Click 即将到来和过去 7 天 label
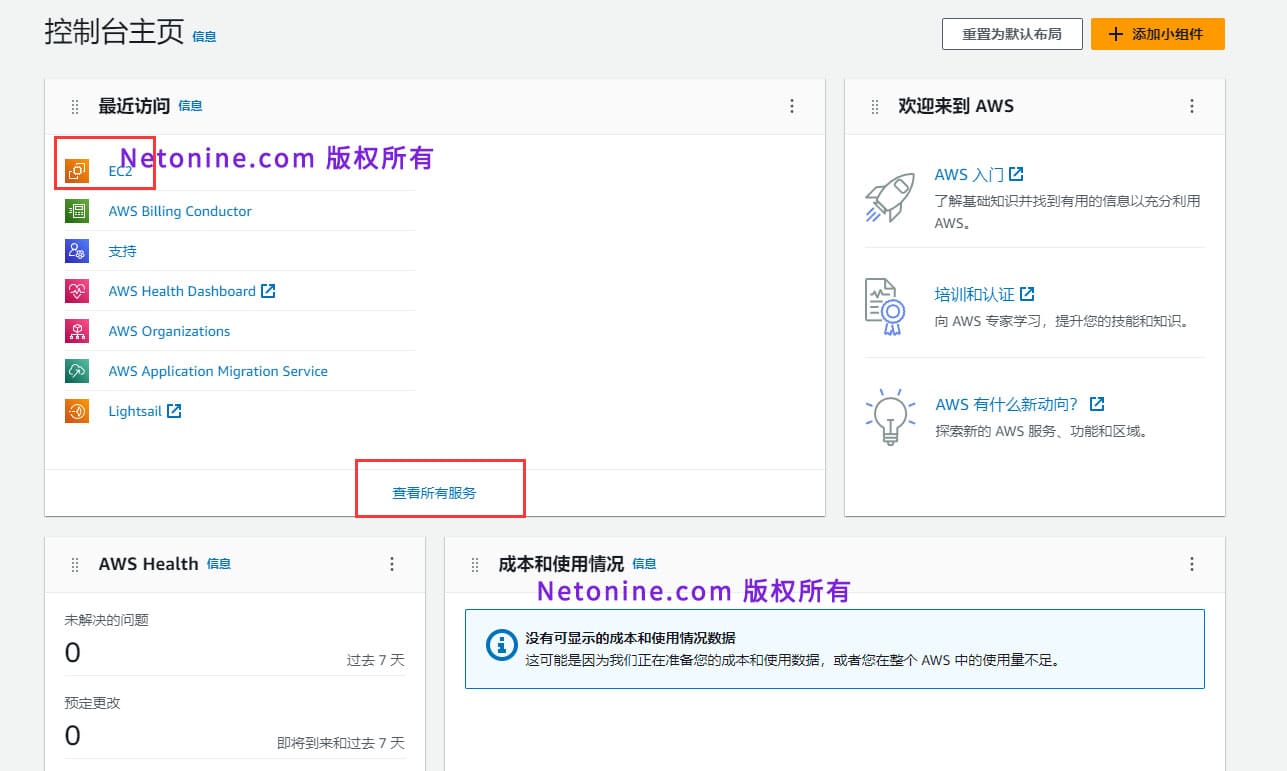The image size is (1287, 771). pyautogui.click(x=341, y=743)
